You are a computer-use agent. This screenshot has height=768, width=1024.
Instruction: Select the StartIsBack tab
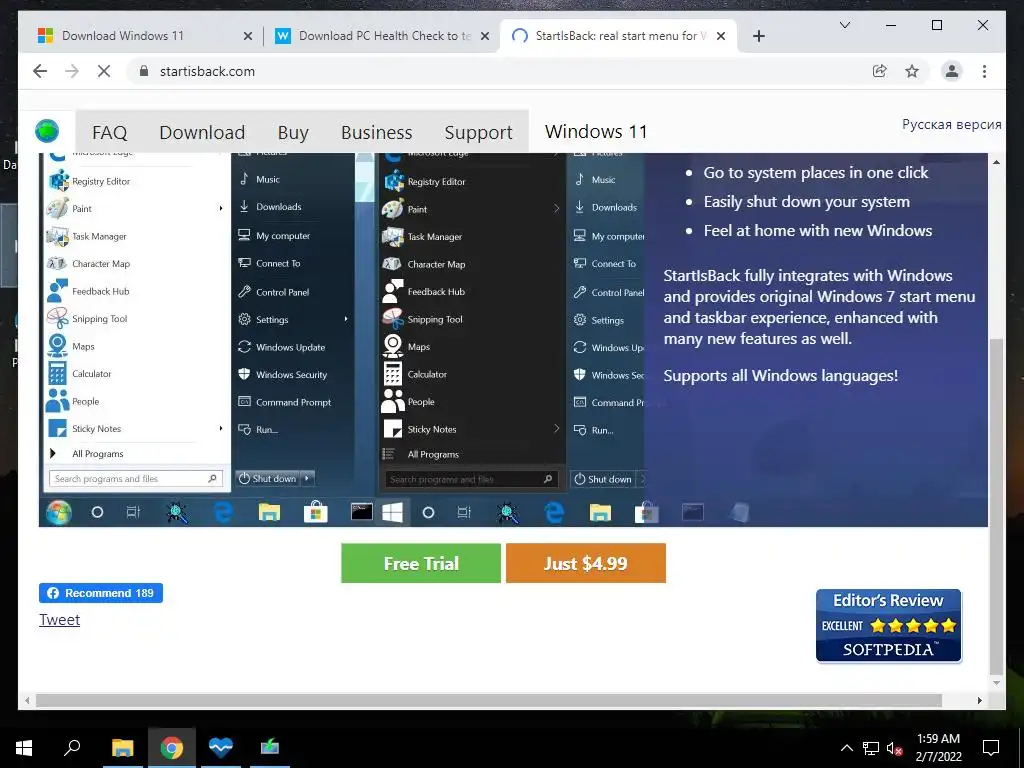618,36
